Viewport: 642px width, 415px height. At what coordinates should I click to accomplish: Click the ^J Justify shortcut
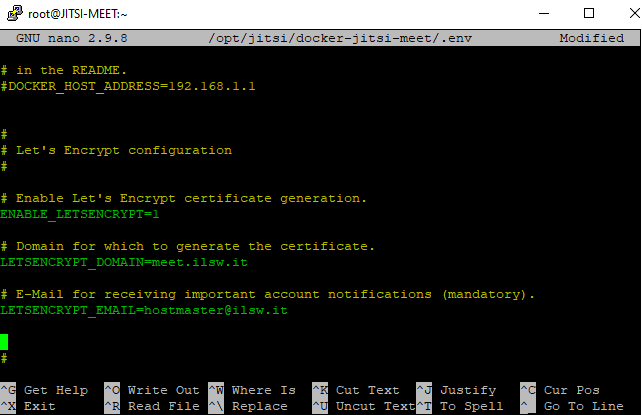point(456,390)
